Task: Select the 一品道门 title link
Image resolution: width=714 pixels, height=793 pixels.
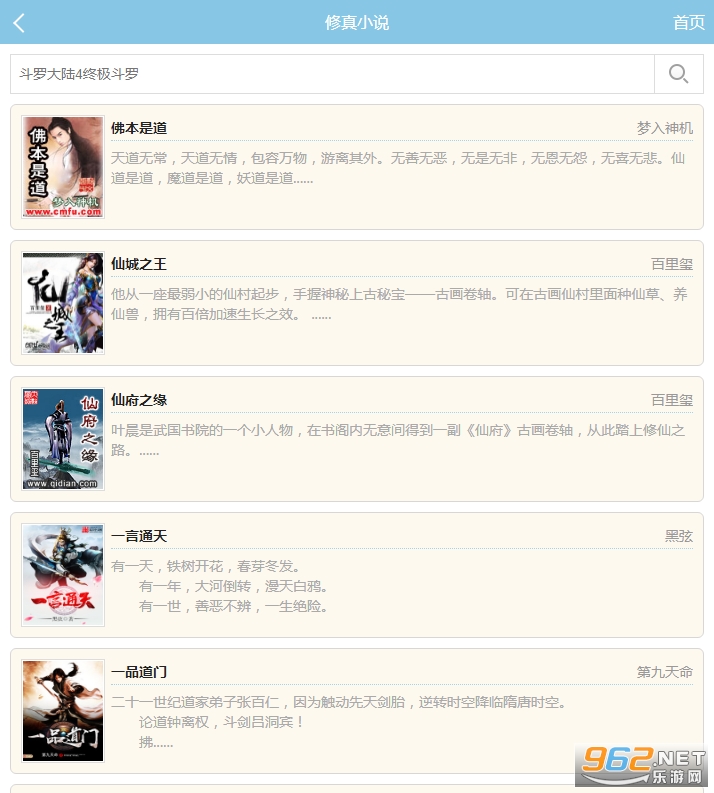Action: 139,672
